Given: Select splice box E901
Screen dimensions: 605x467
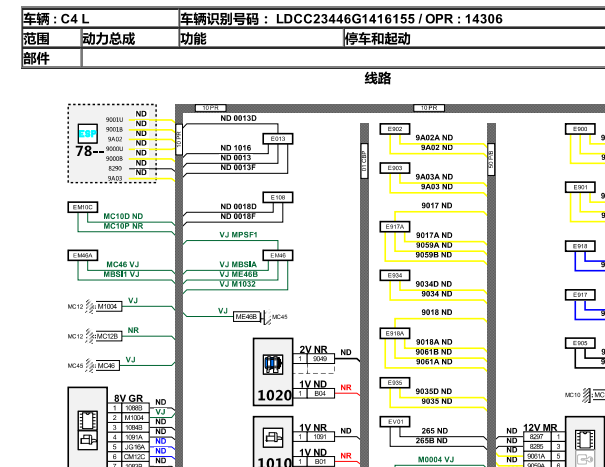Looking at the screenshot, I should [x=580, y=188].
